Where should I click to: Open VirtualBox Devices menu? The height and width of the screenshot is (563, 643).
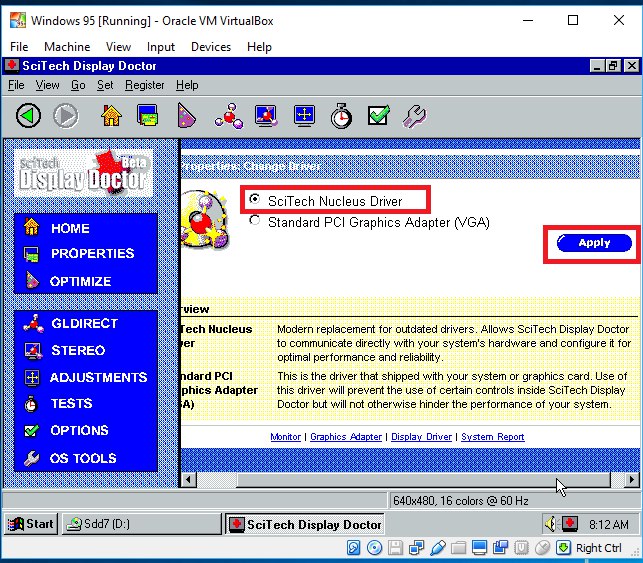click(x=211, y=47)
